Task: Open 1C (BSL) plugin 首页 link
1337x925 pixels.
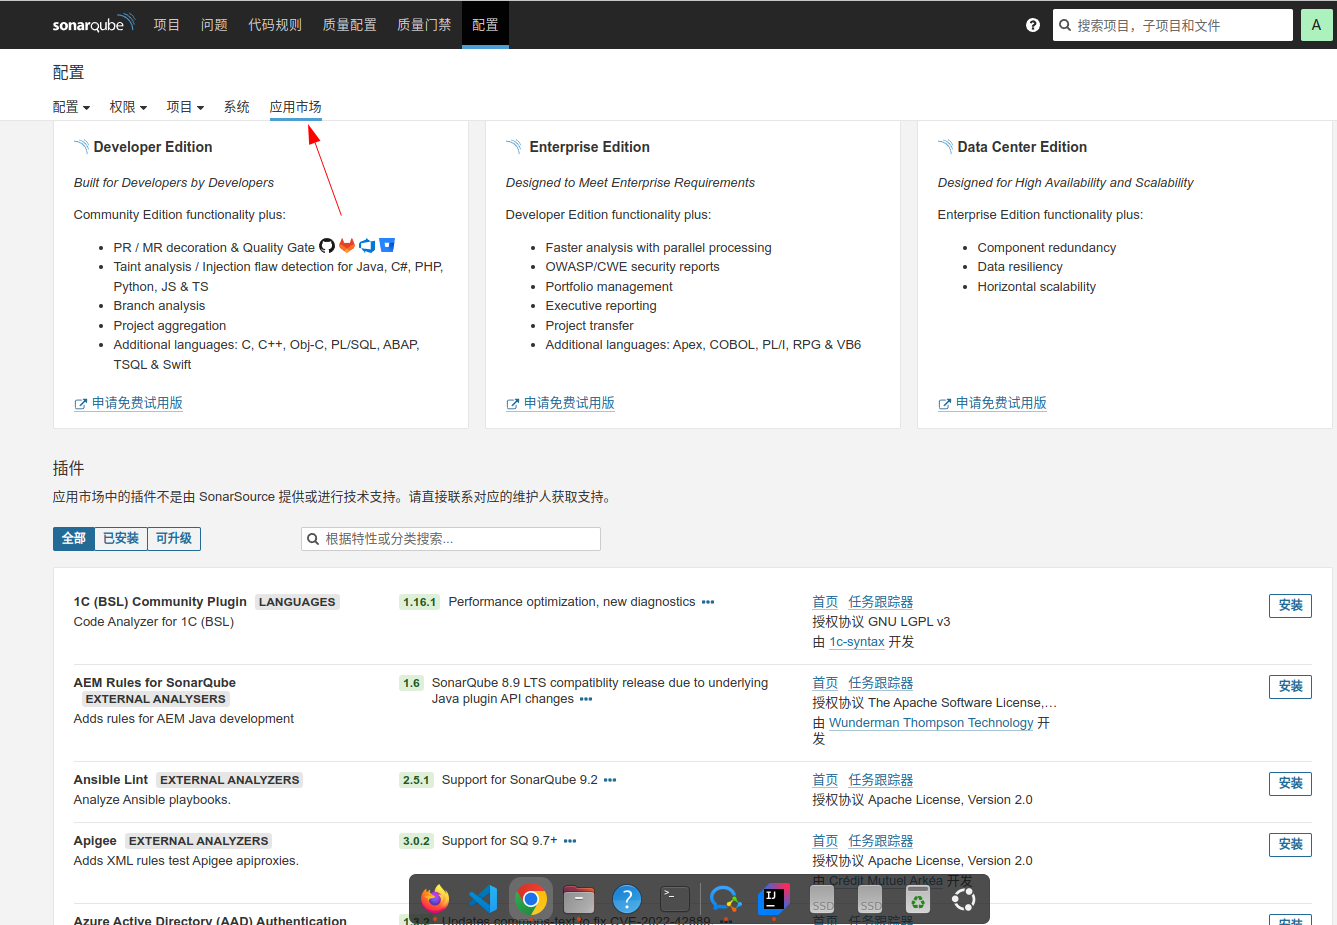Action: [825, 602]
